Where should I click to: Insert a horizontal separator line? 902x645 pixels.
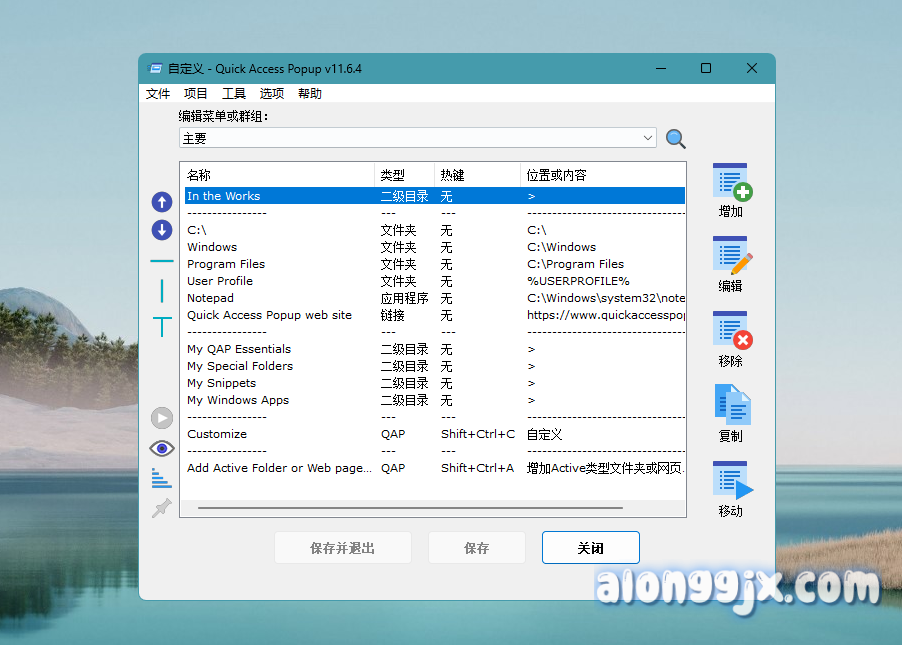tap(162, 261)
